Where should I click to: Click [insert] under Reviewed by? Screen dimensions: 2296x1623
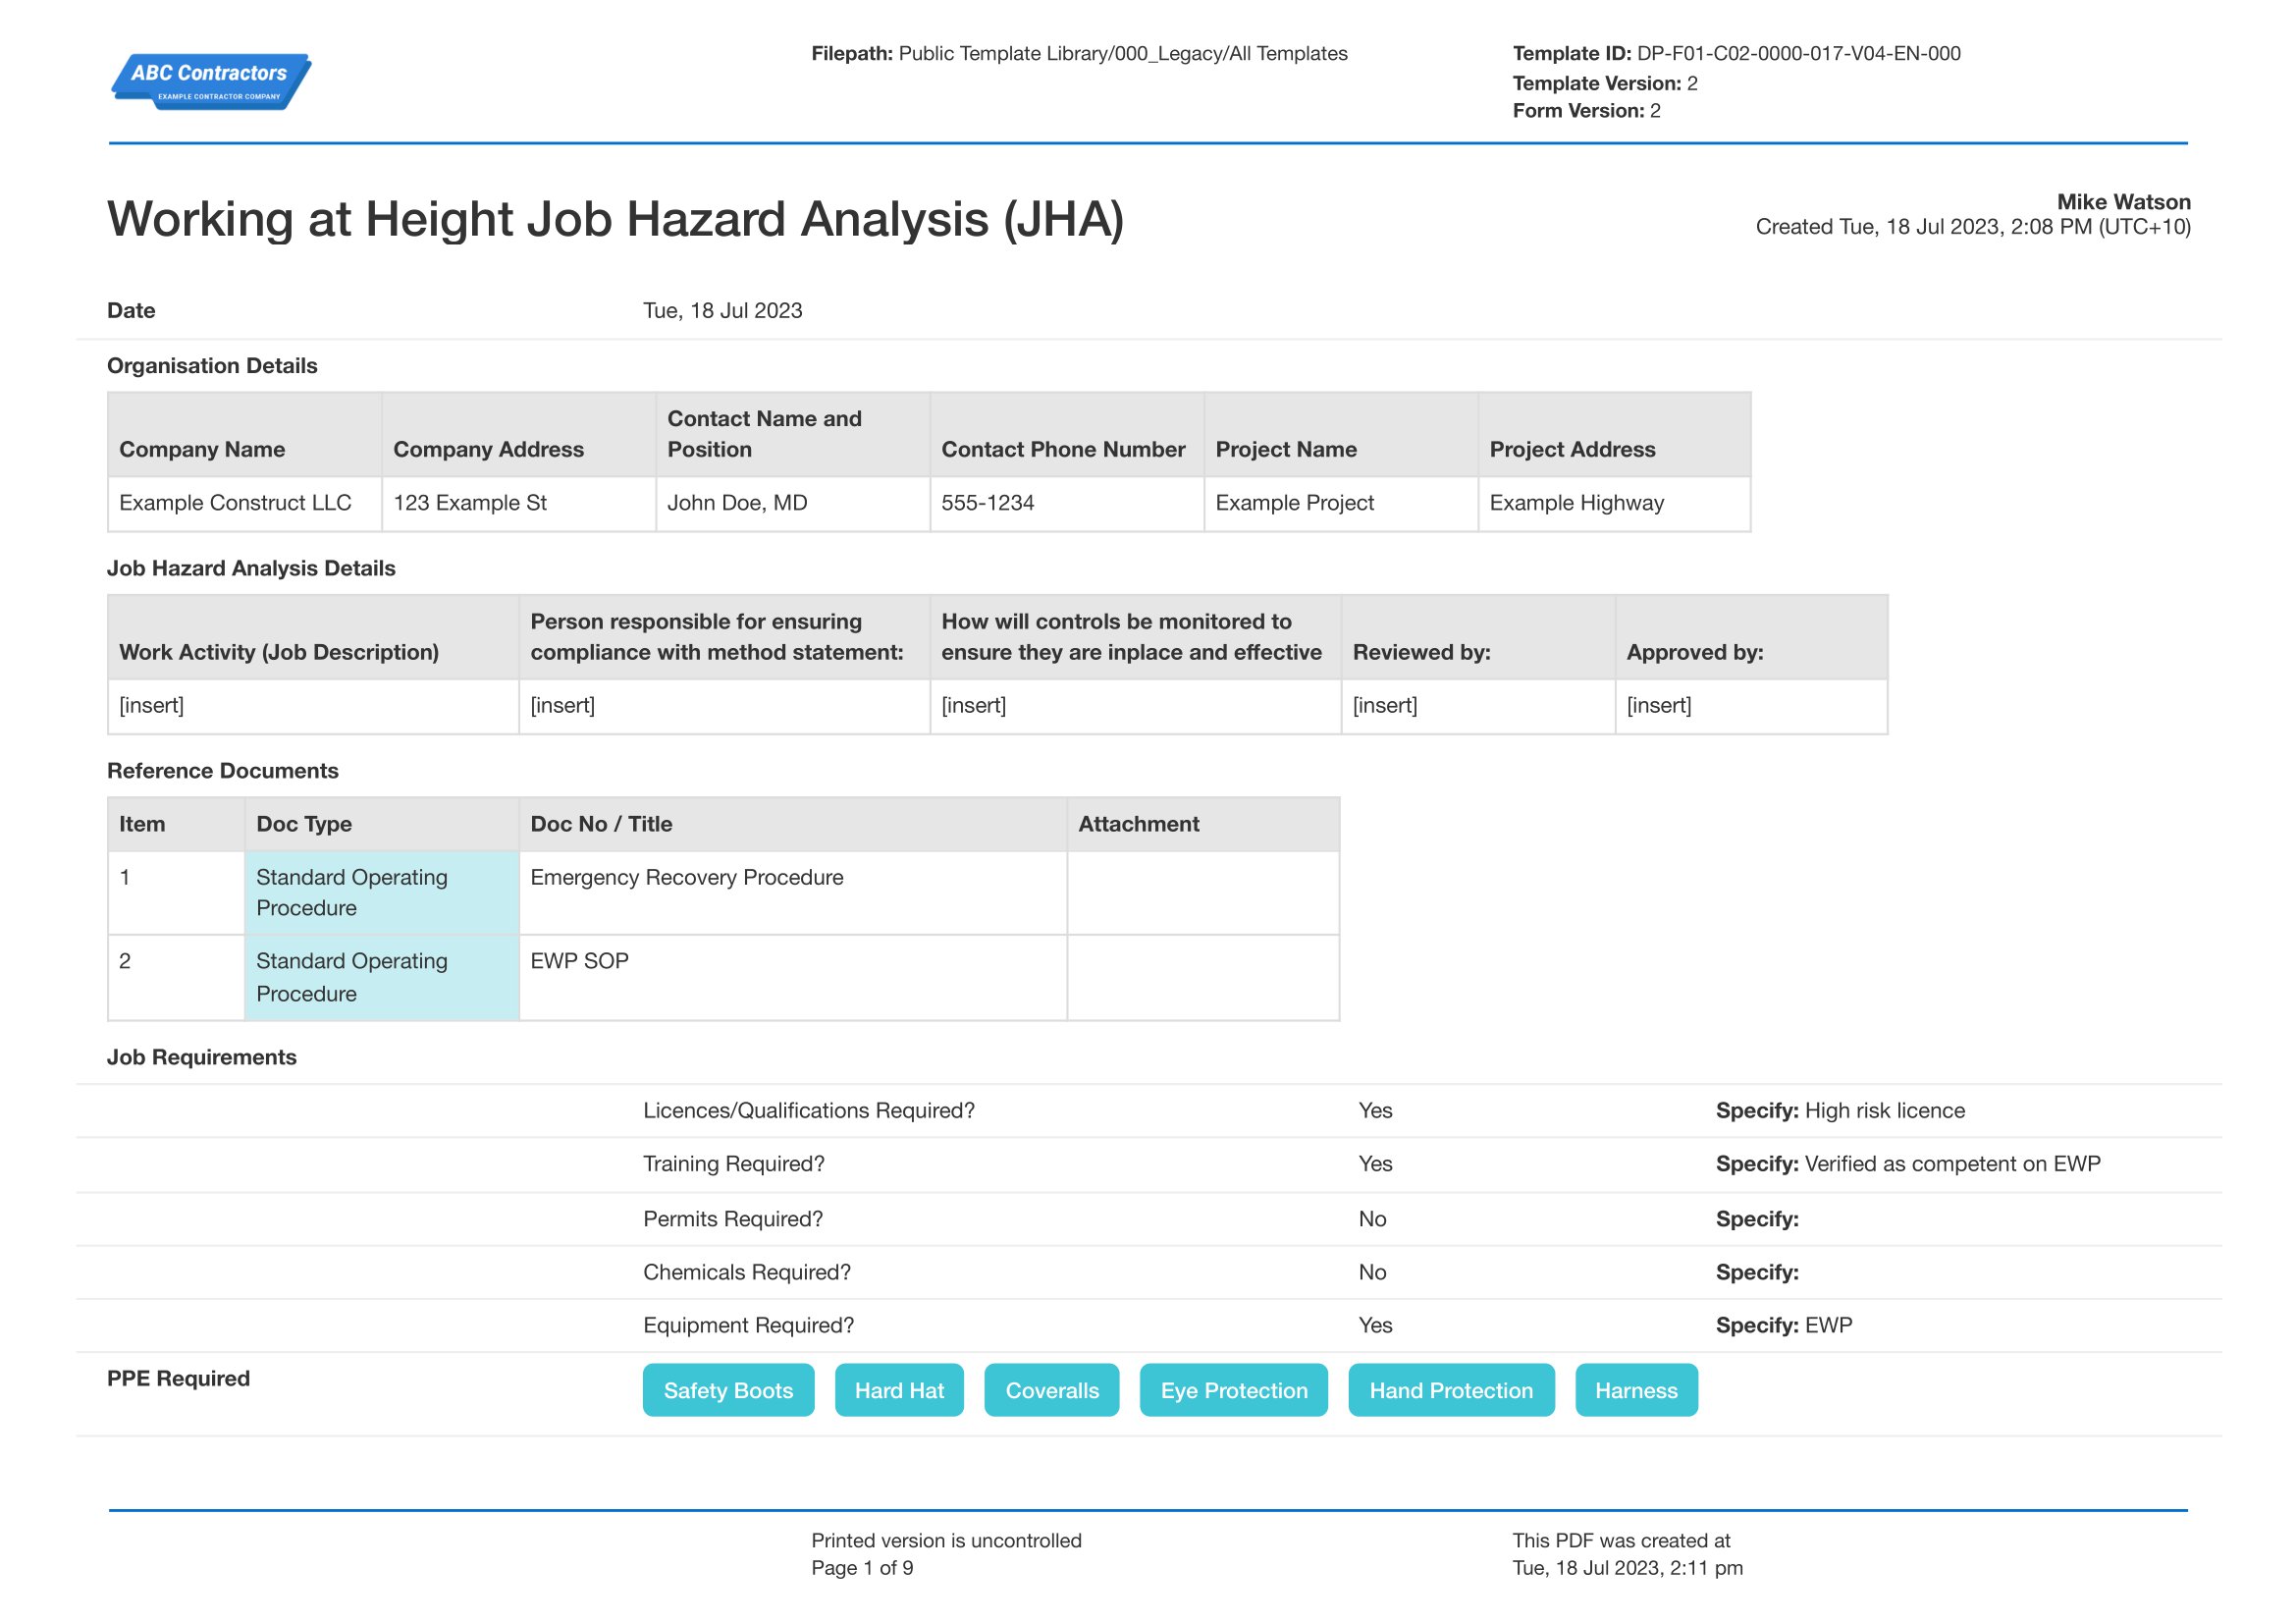pos(1477,706)
